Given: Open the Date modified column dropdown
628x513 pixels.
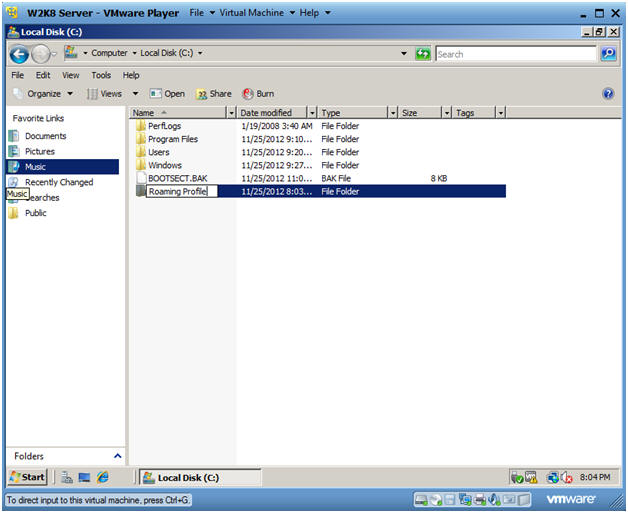Looking at the screenshot, I should tap(312, 113).
